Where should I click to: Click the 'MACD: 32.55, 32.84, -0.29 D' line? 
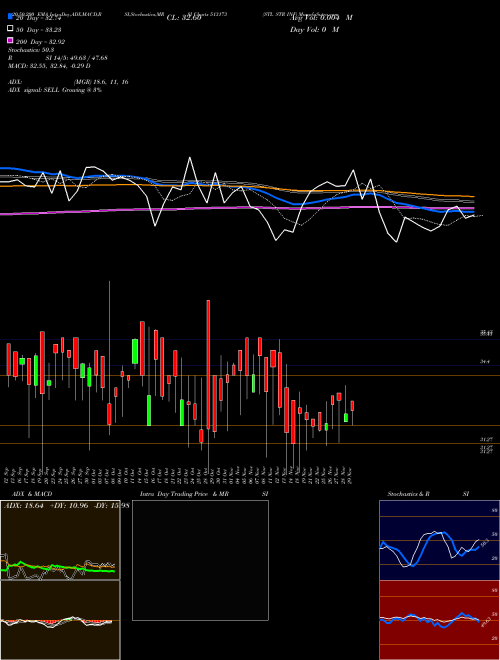(49, 66)
